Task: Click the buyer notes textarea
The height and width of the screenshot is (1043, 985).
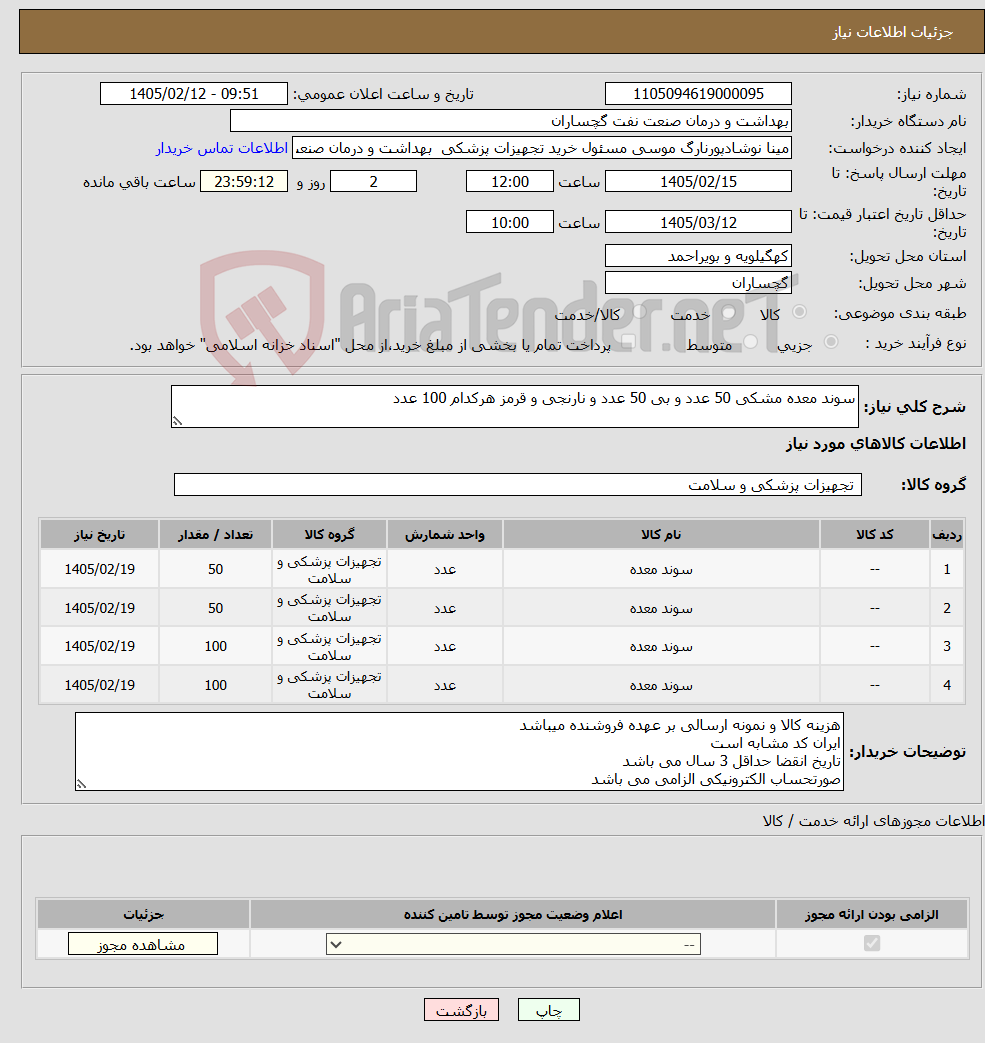Action: pos(459,752)
